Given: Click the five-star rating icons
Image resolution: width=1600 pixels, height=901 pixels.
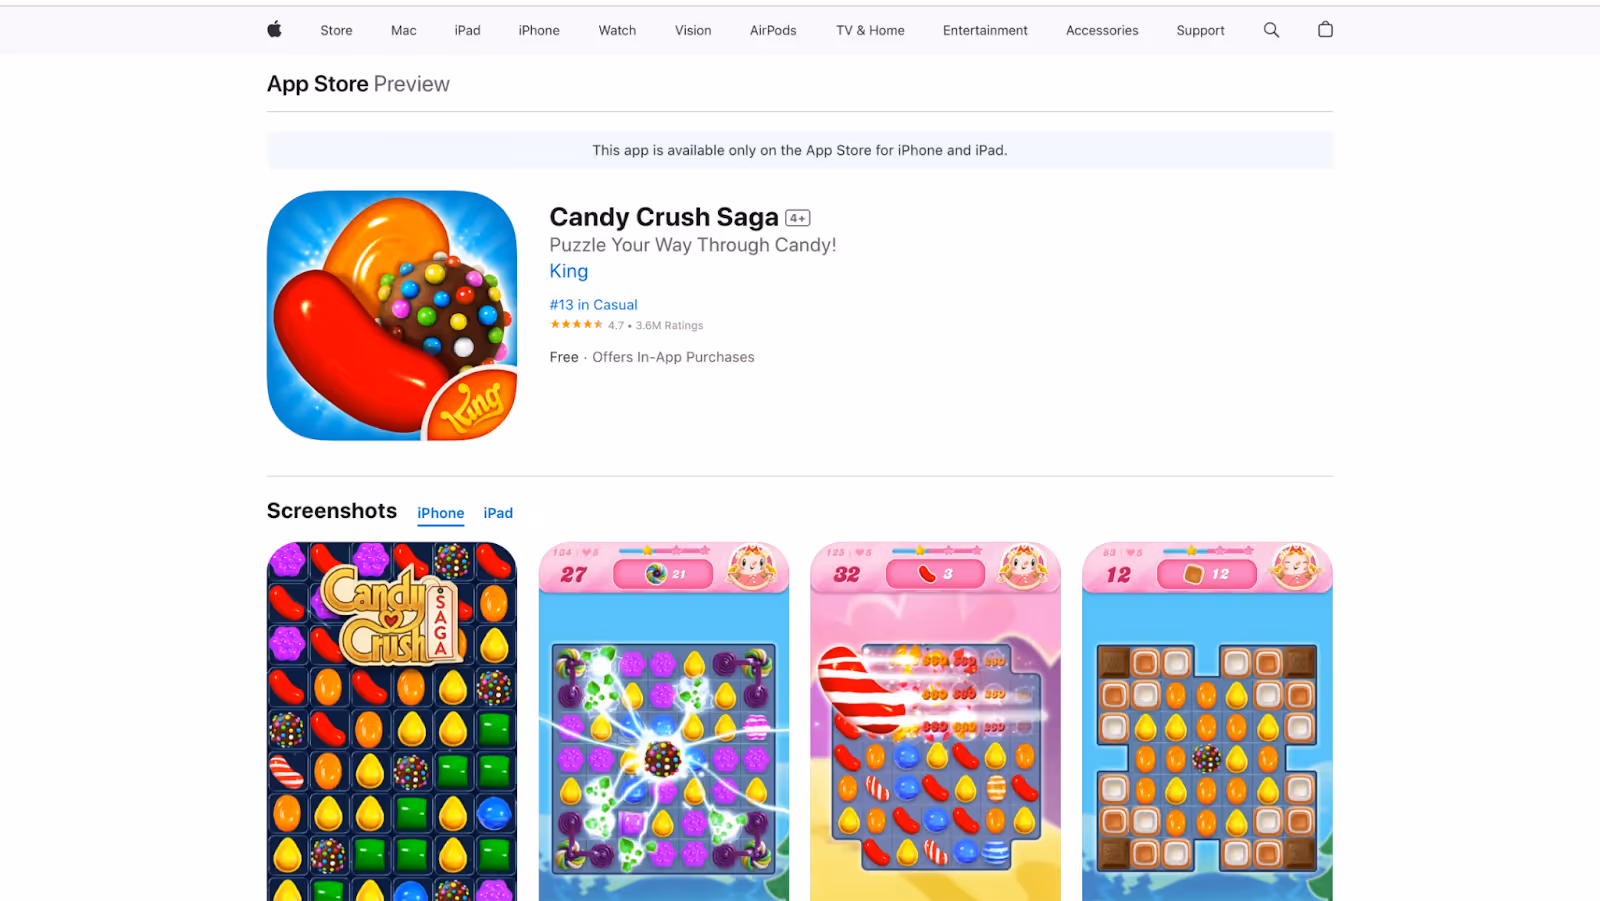Looking at the screenshot, I should 576,325.
